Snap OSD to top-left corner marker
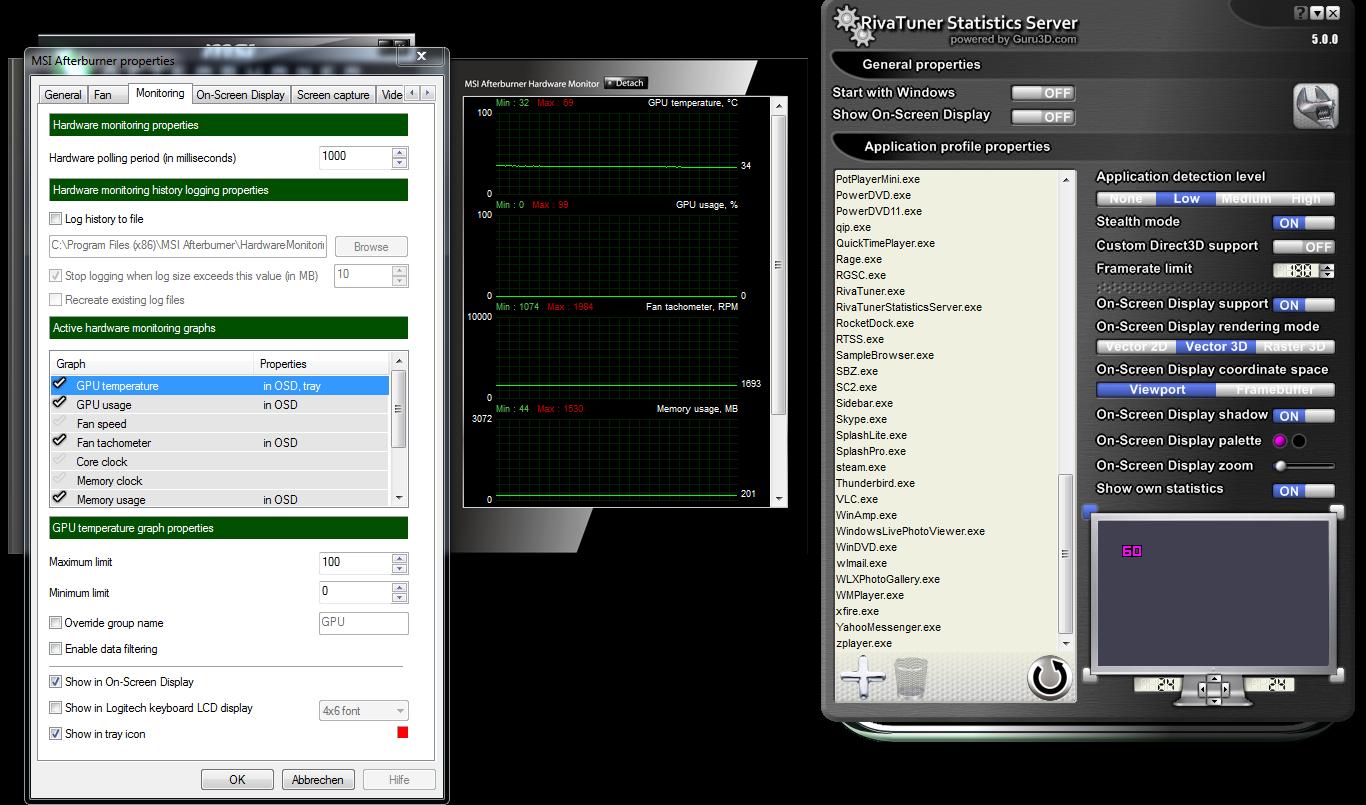The width and height of the screenshot is (1366, 805). 1090,511
